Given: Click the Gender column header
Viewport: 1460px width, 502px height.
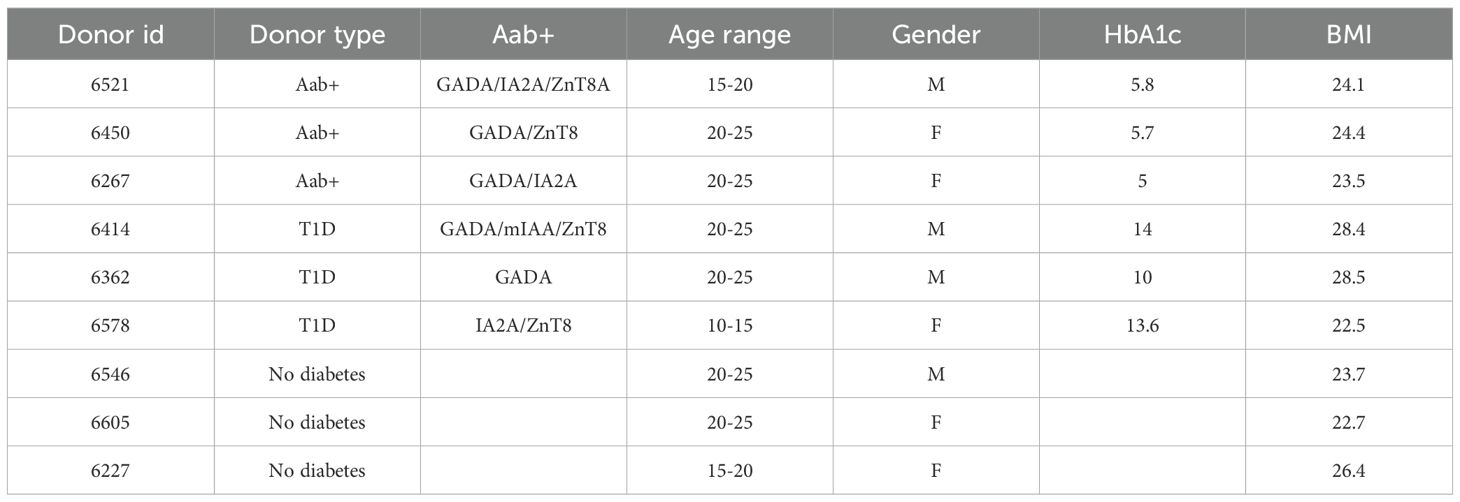Looking at the screenshot, I should (936, 35).
